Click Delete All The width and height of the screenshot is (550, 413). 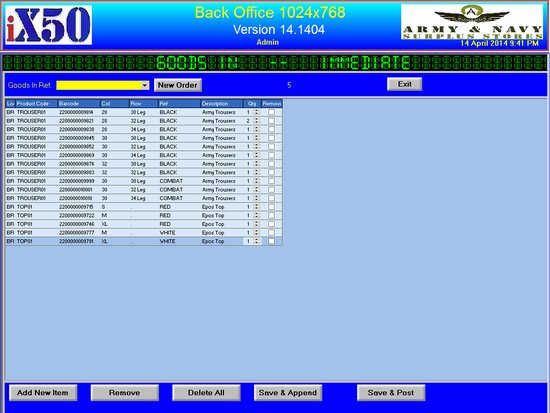206,393
